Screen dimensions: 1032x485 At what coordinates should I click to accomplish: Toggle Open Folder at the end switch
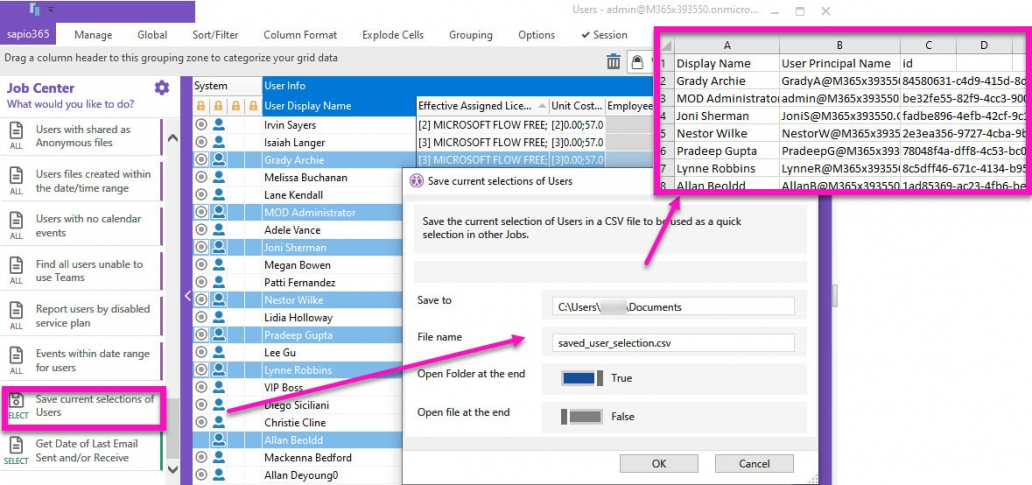pyautogui.click(x=582, y=378)
